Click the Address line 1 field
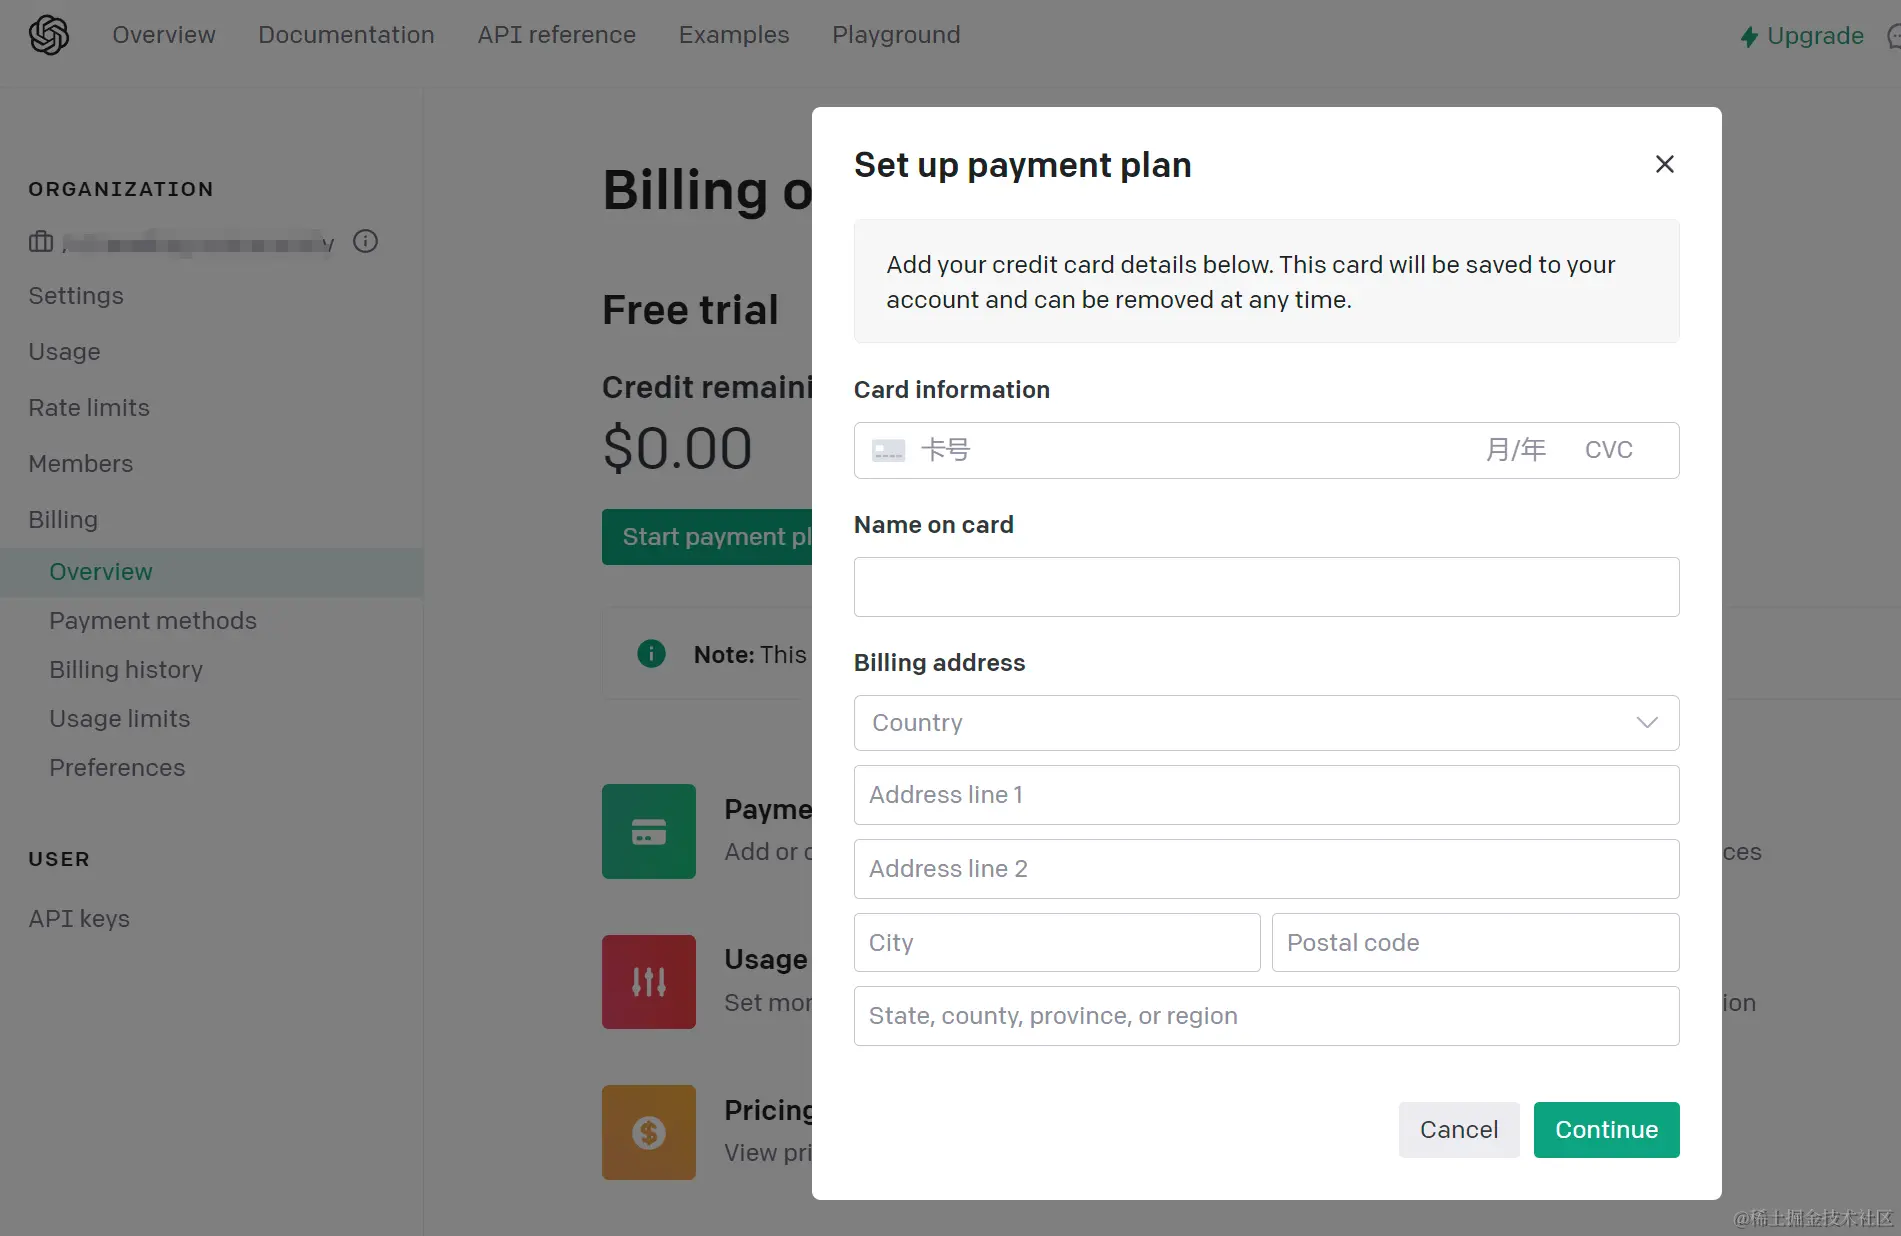Image resolution: width=1901 pixels, height=1236 pixels. click(x=1266, y=795)
